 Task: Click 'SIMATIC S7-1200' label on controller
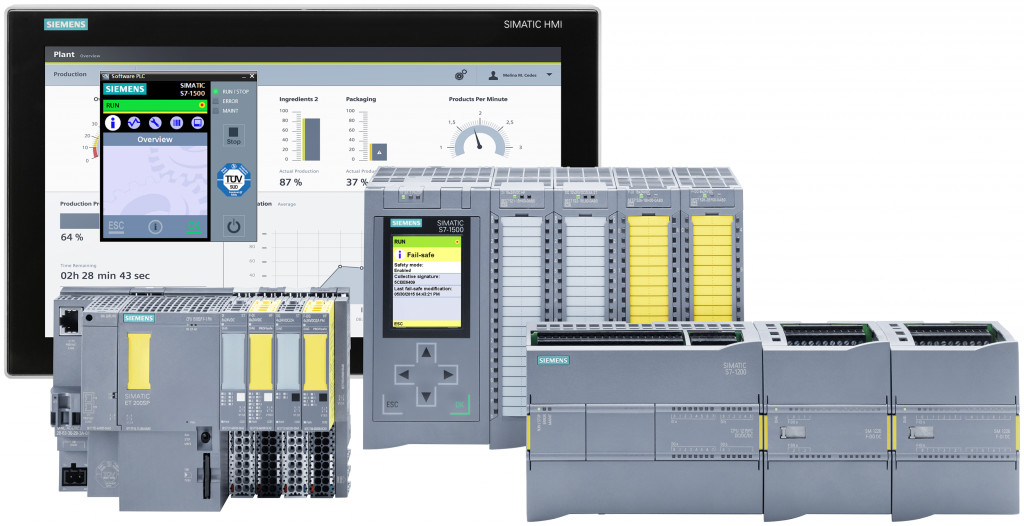tap(735, 368)
